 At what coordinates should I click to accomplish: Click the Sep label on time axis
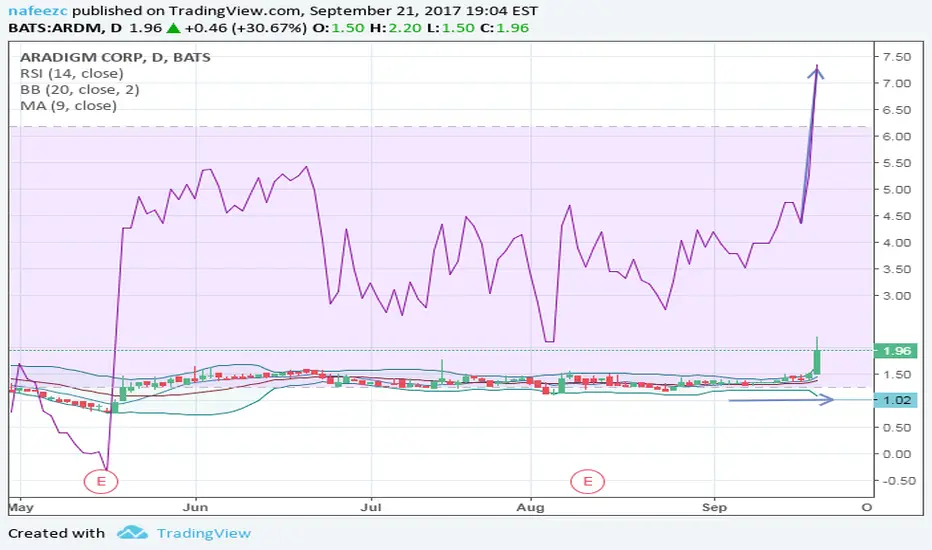point(714,507)
